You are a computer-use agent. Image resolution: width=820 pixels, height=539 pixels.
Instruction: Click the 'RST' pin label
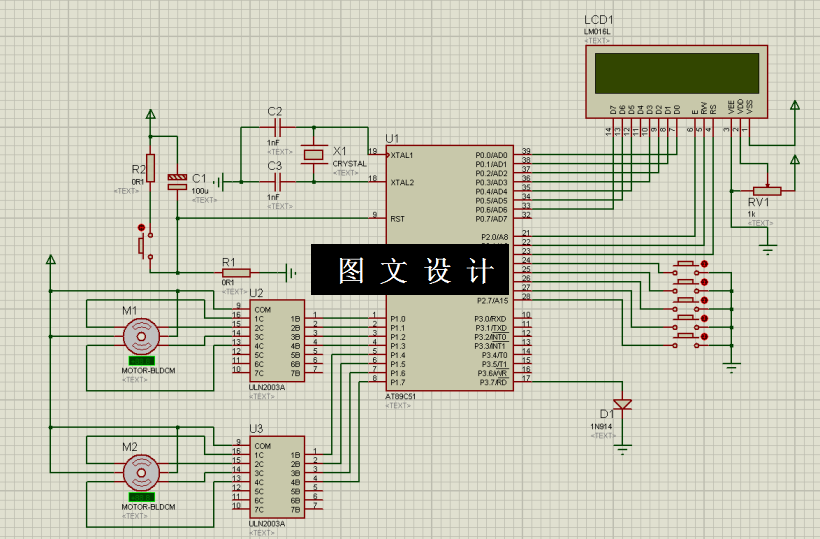coord(397,219)
